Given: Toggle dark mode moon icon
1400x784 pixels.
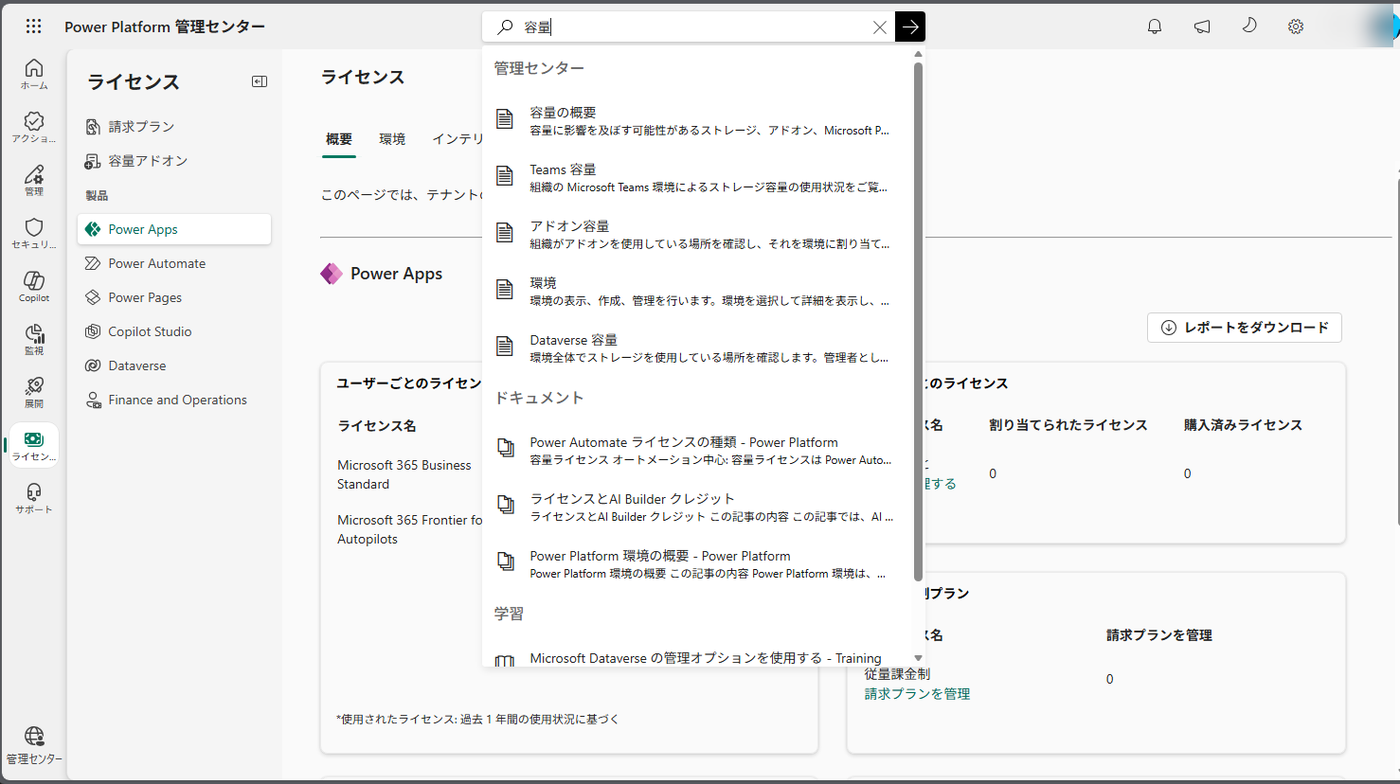Looking at the screenshot, I should tap(1249, 27).
